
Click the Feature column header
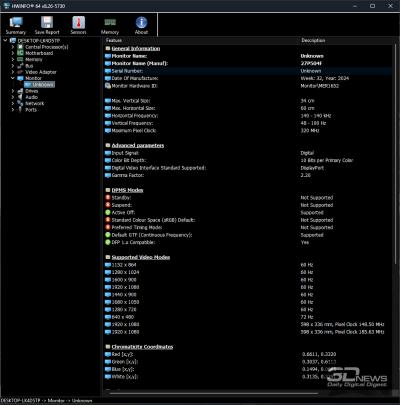(200, 40)
